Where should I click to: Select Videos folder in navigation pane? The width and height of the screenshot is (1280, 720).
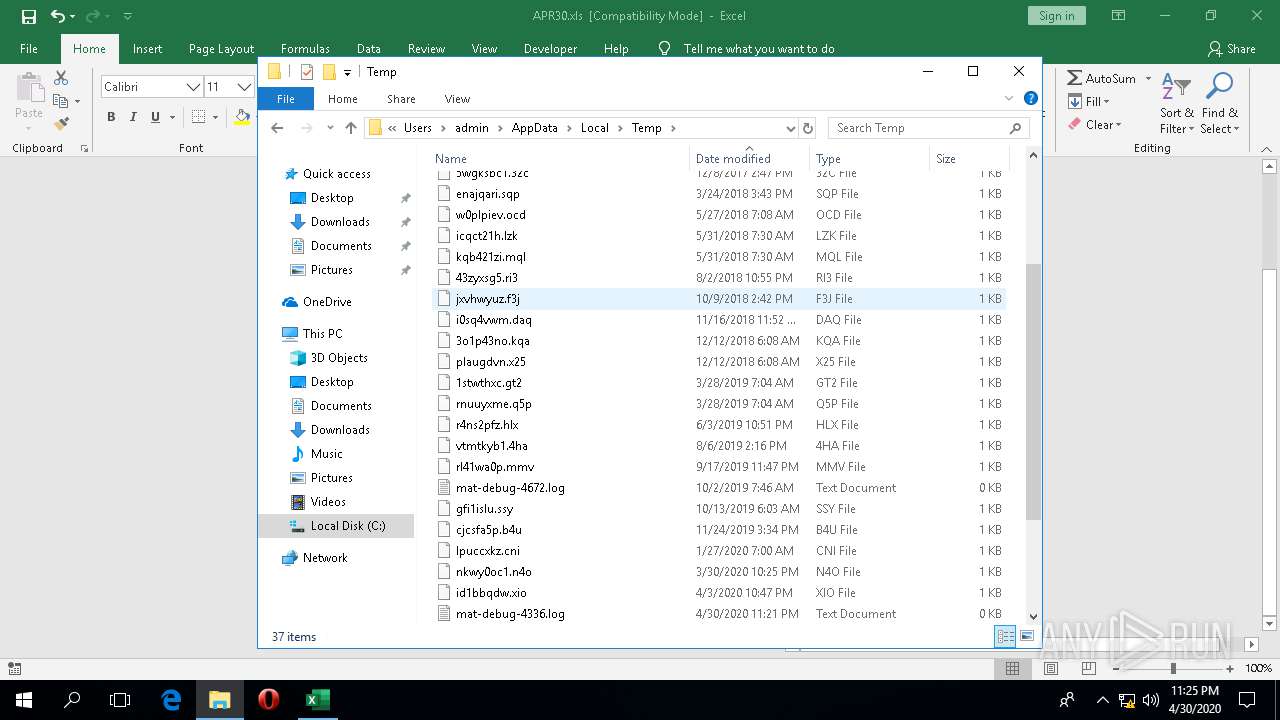point(328,502)
